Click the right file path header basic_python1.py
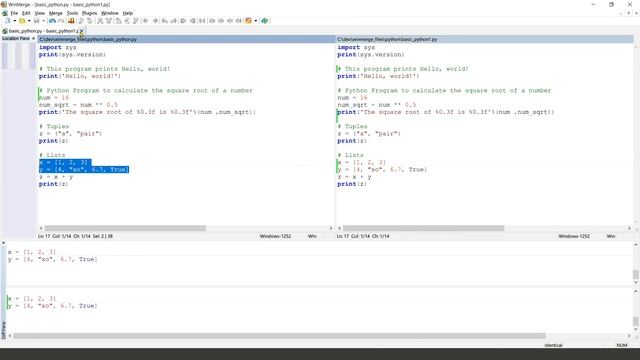 click(485, 39)
